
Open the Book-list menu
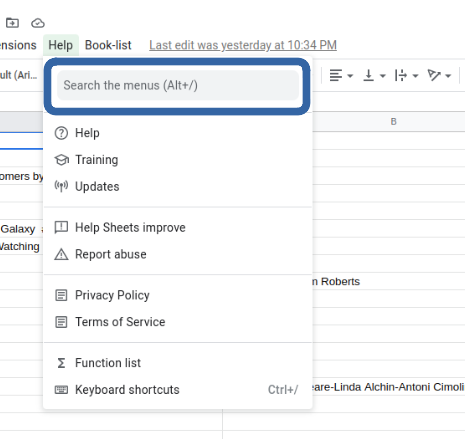click(108, 45)
